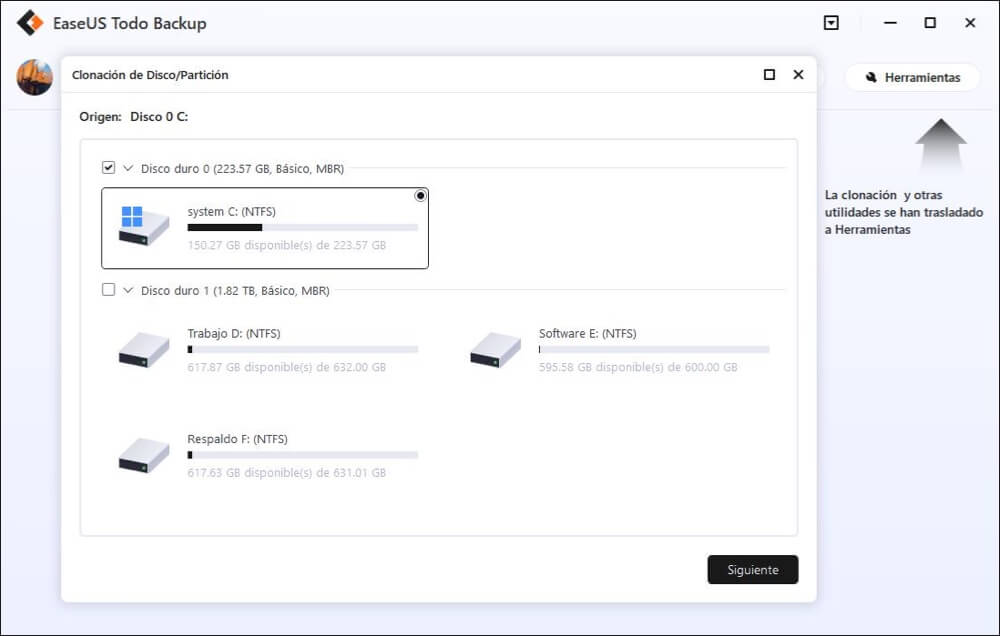Close the EaseUS Todo Backup main window
The image size is (1000, 636).
970,23
